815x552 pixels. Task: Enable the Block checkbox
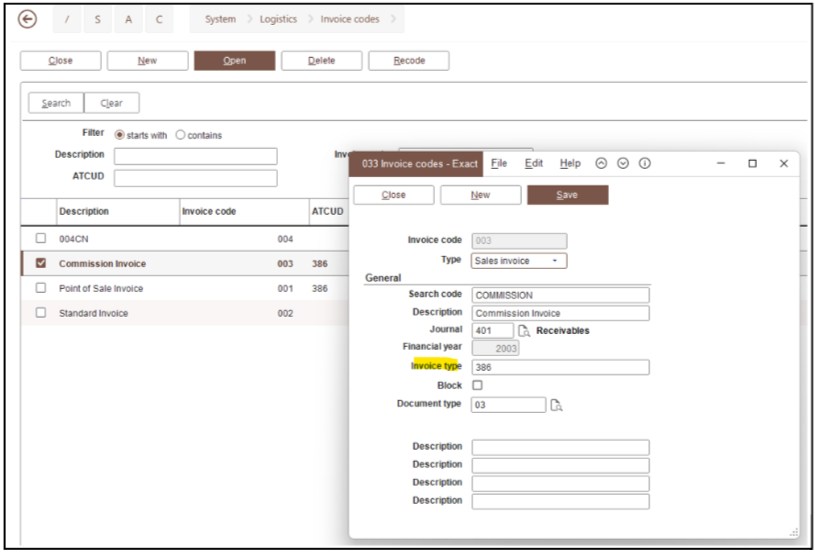click(x=477, y=385)
